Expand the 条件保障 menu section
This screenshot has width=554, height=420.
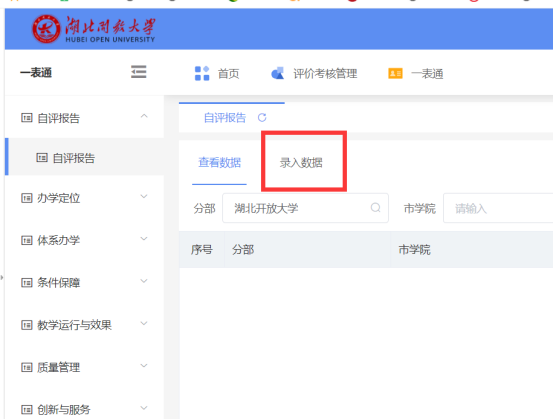click(144, 282)
